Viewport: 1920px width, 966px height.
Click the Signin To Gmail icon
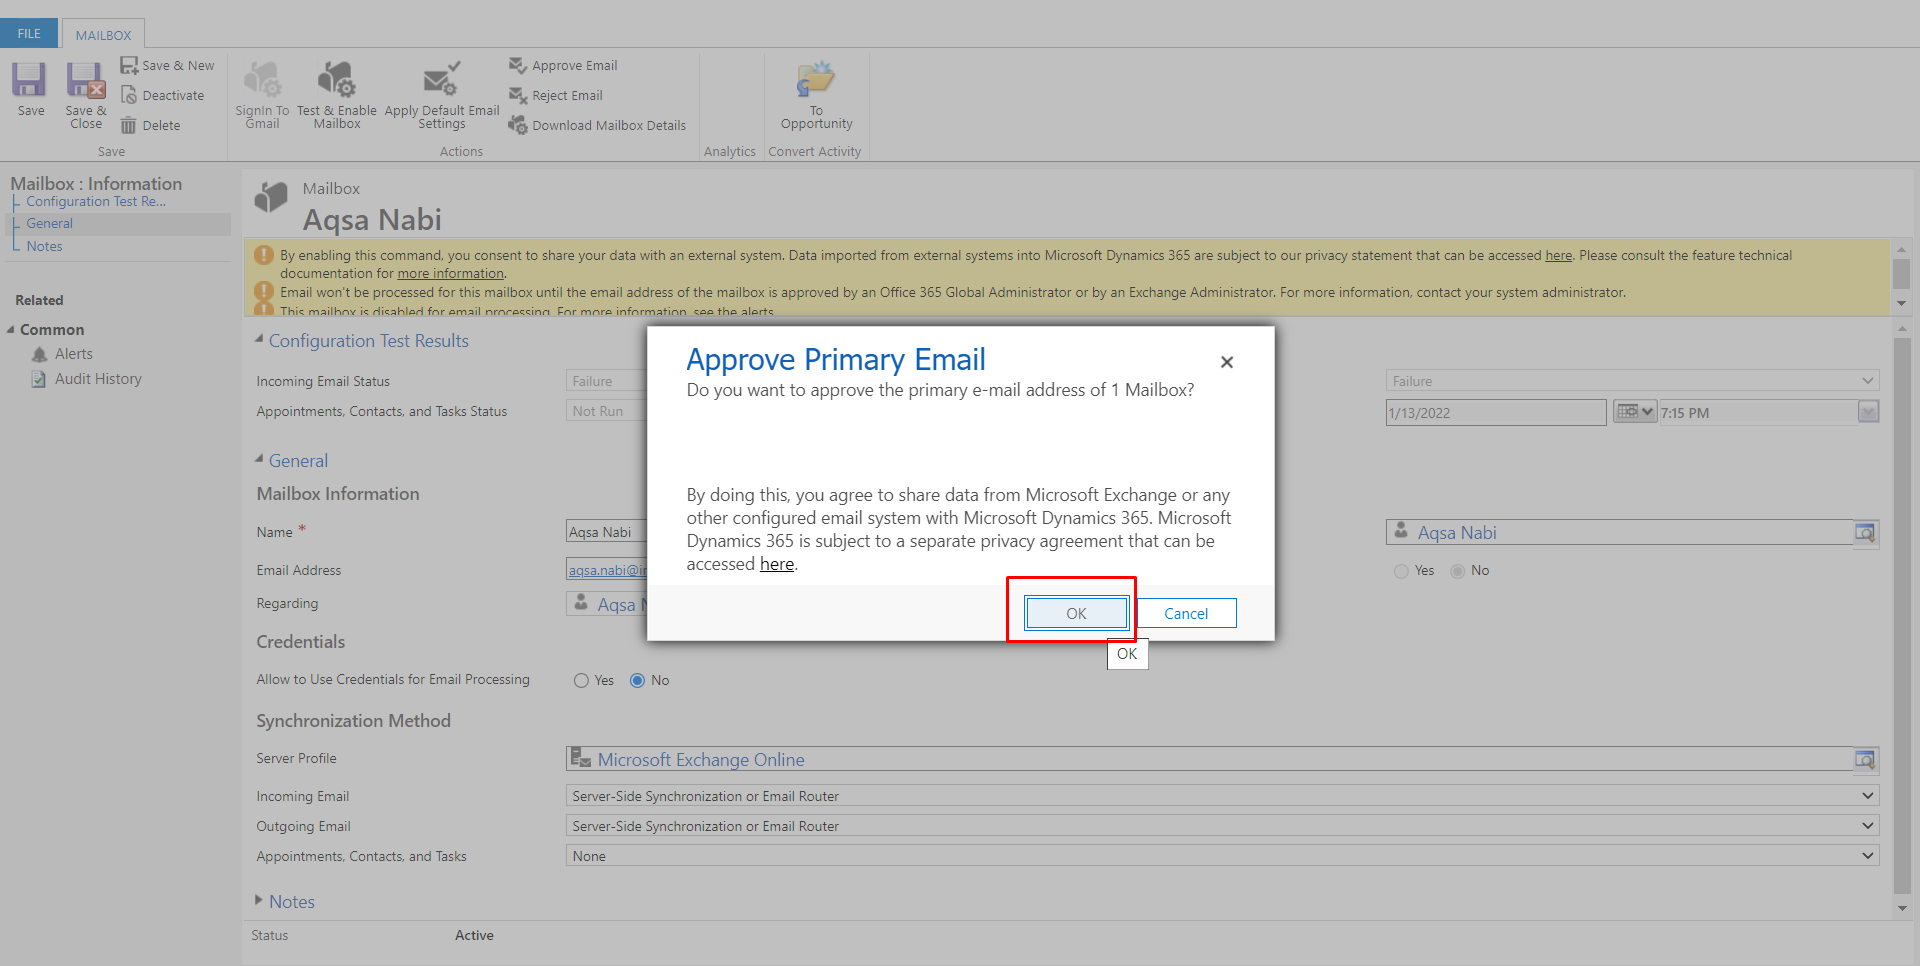click(262, 80)
